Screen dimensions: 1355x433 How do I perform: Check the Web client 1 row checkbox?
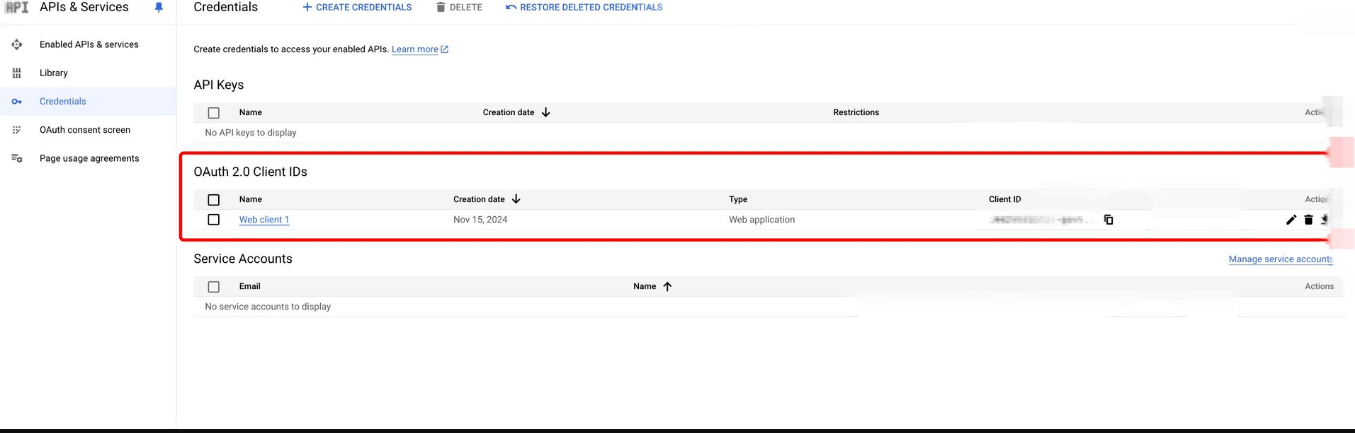click(213, 220)
